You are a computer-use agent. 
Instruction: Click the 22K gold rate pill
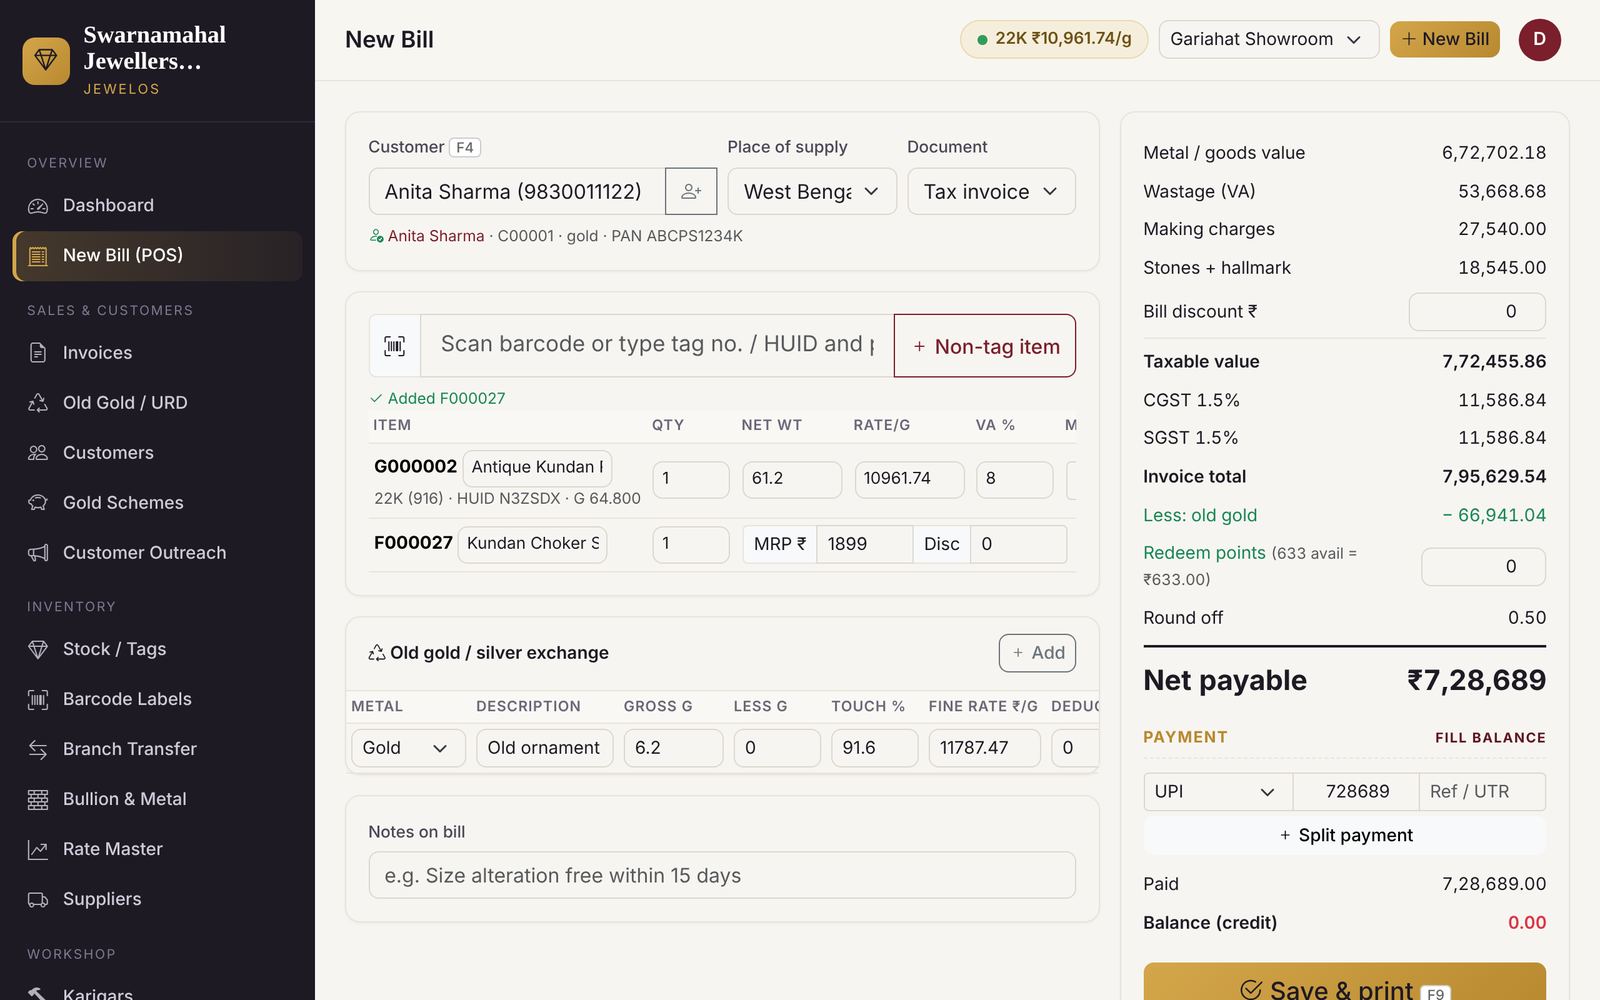coord(1054,39)
